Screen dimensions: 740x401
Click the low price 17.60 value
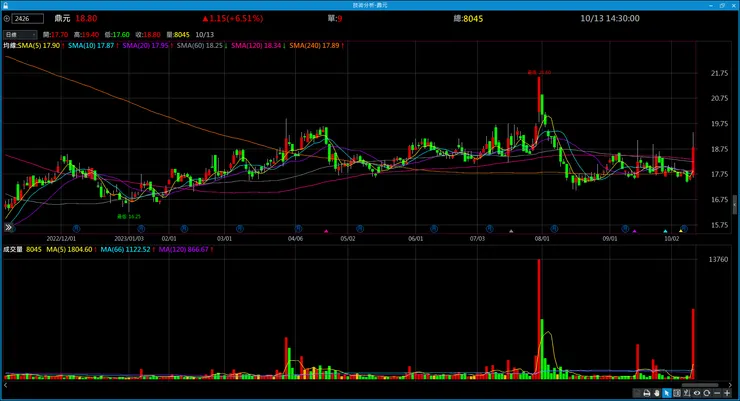coord(121,35)
